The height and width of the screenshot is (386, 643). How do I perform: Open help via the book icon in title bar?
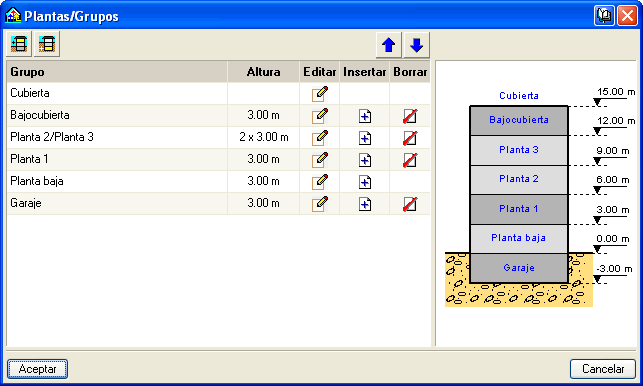(x=604, y=16)
